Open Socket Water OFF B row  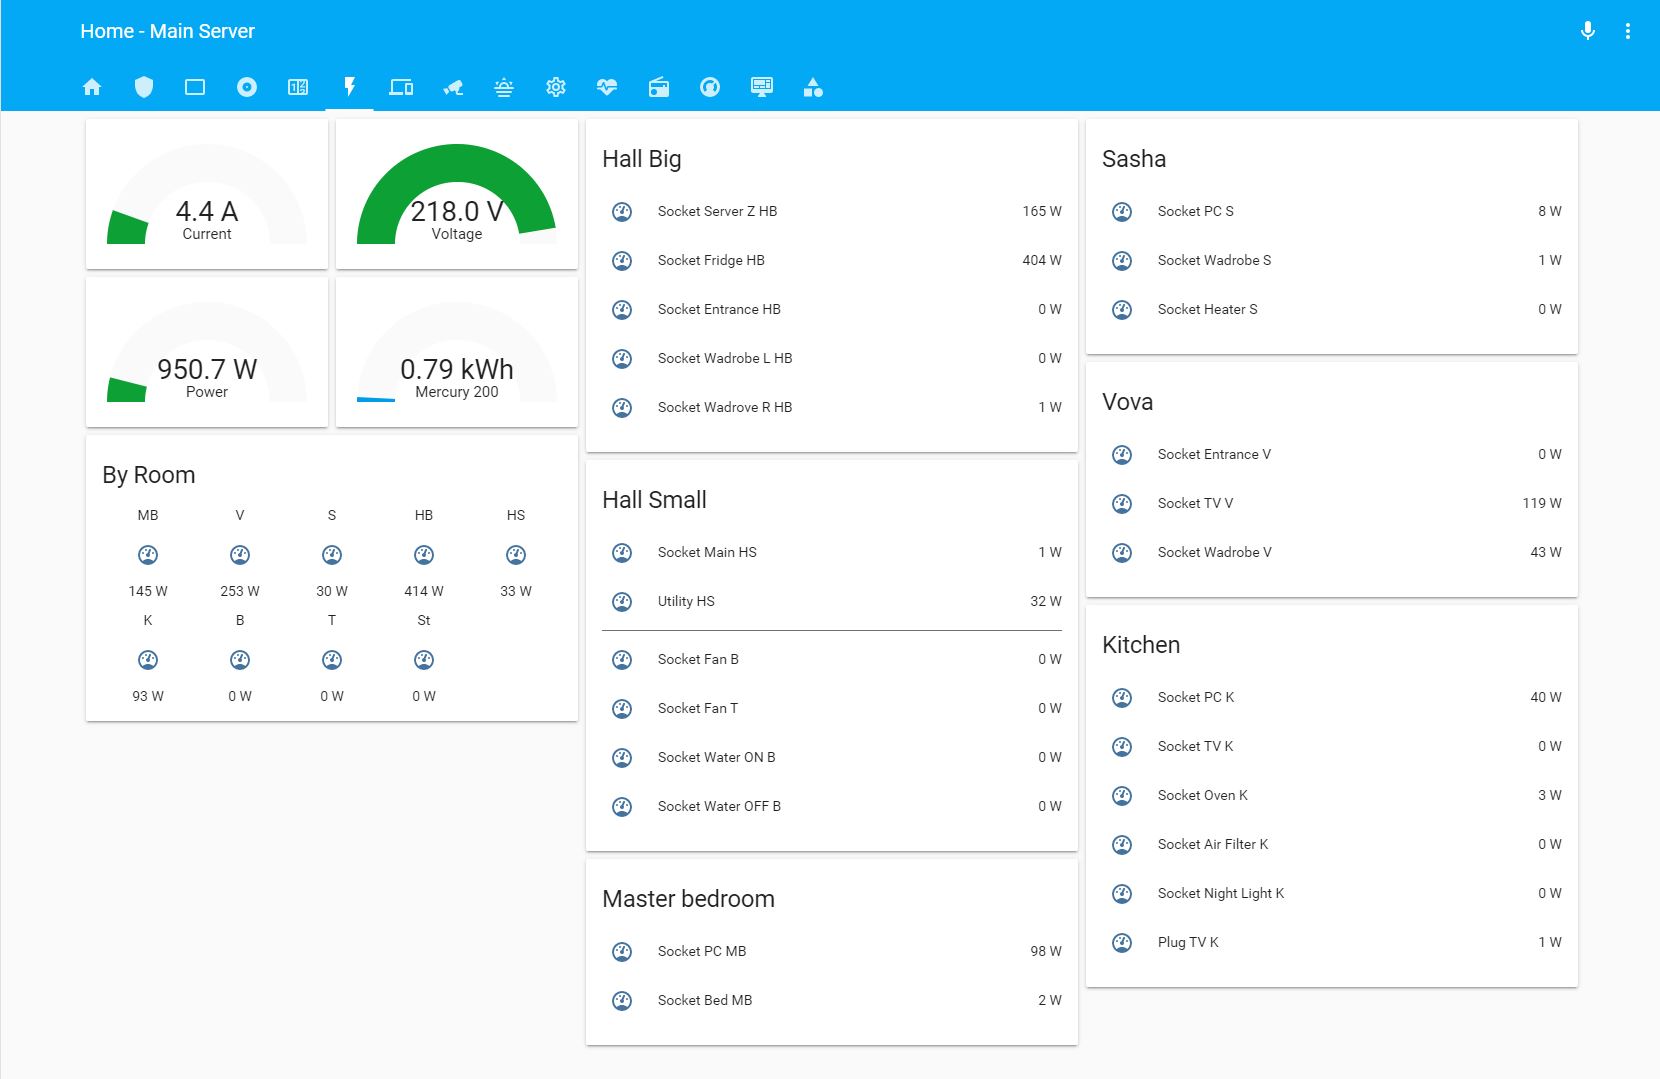coord(832,806)
